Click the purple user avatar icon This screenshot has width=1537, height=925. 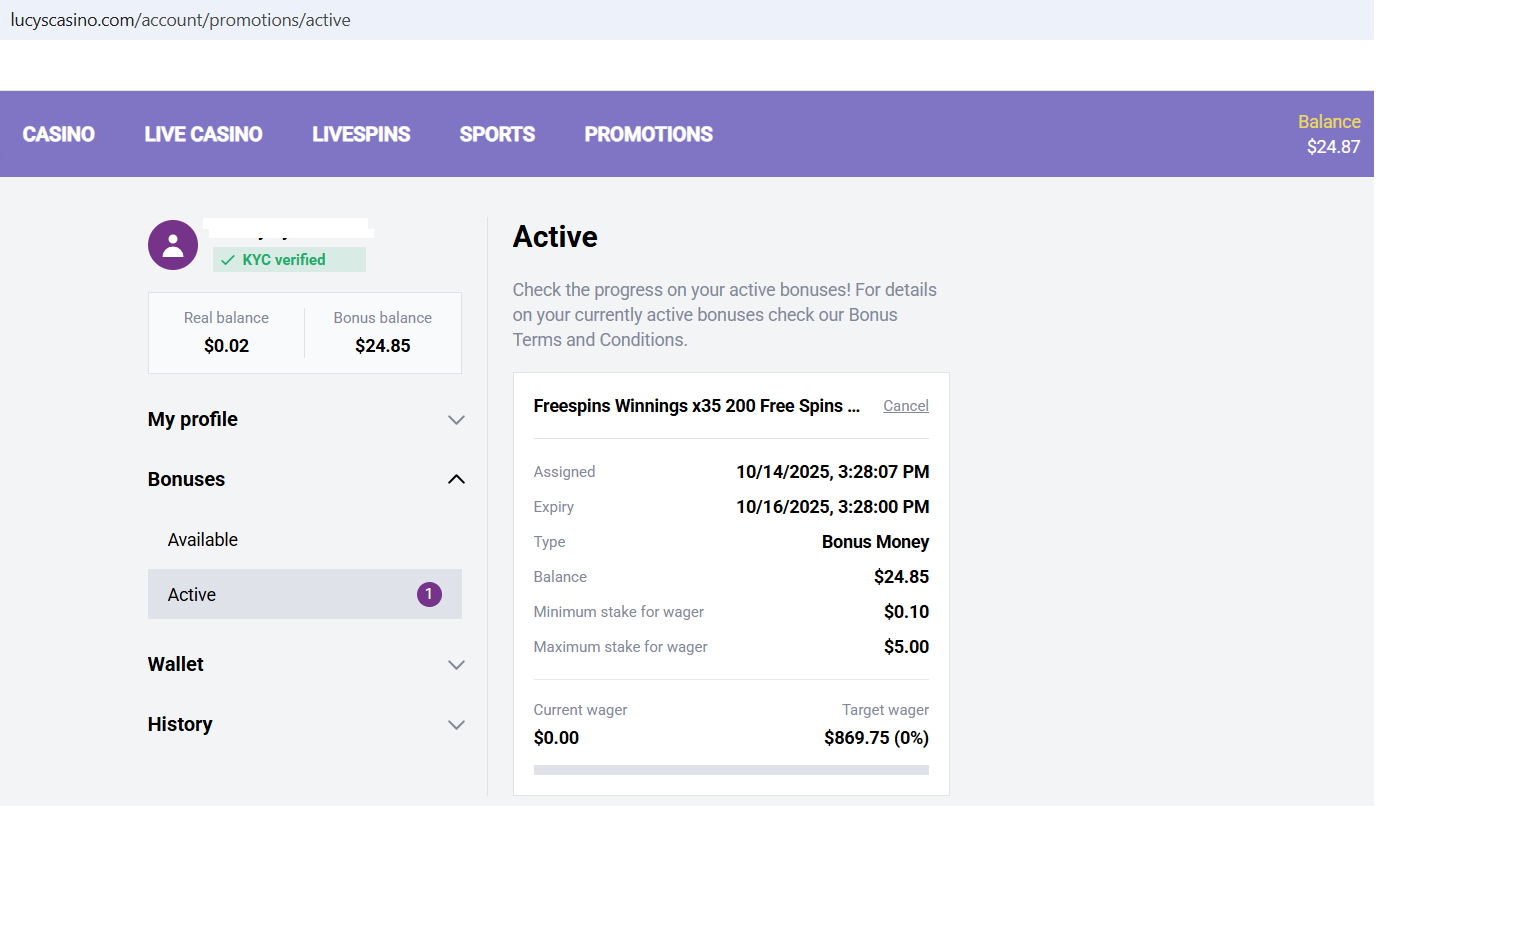pos(173,245)
